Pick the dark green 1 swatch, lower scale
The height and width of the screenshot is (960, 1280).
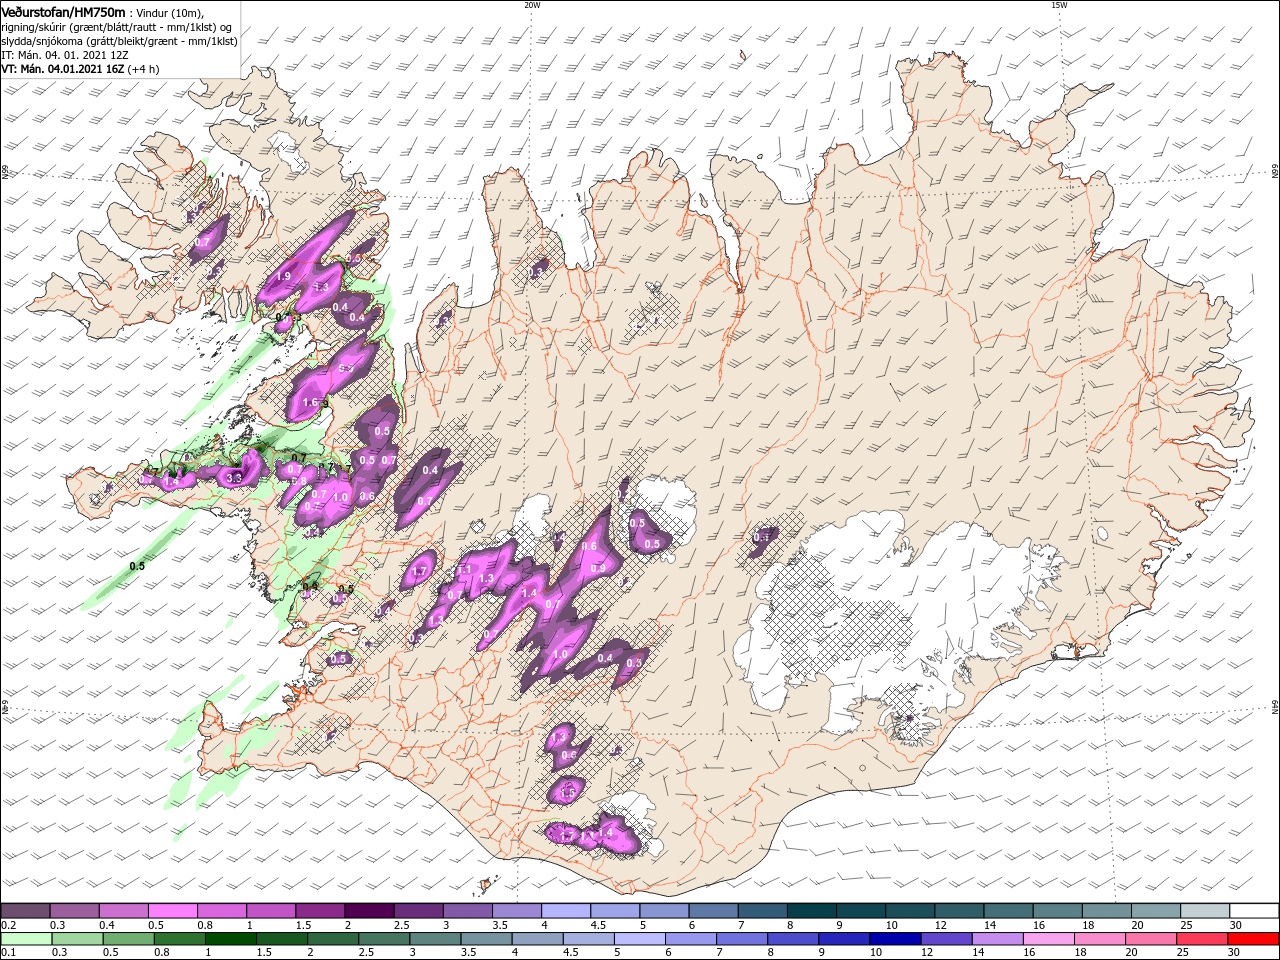[230, 939]
